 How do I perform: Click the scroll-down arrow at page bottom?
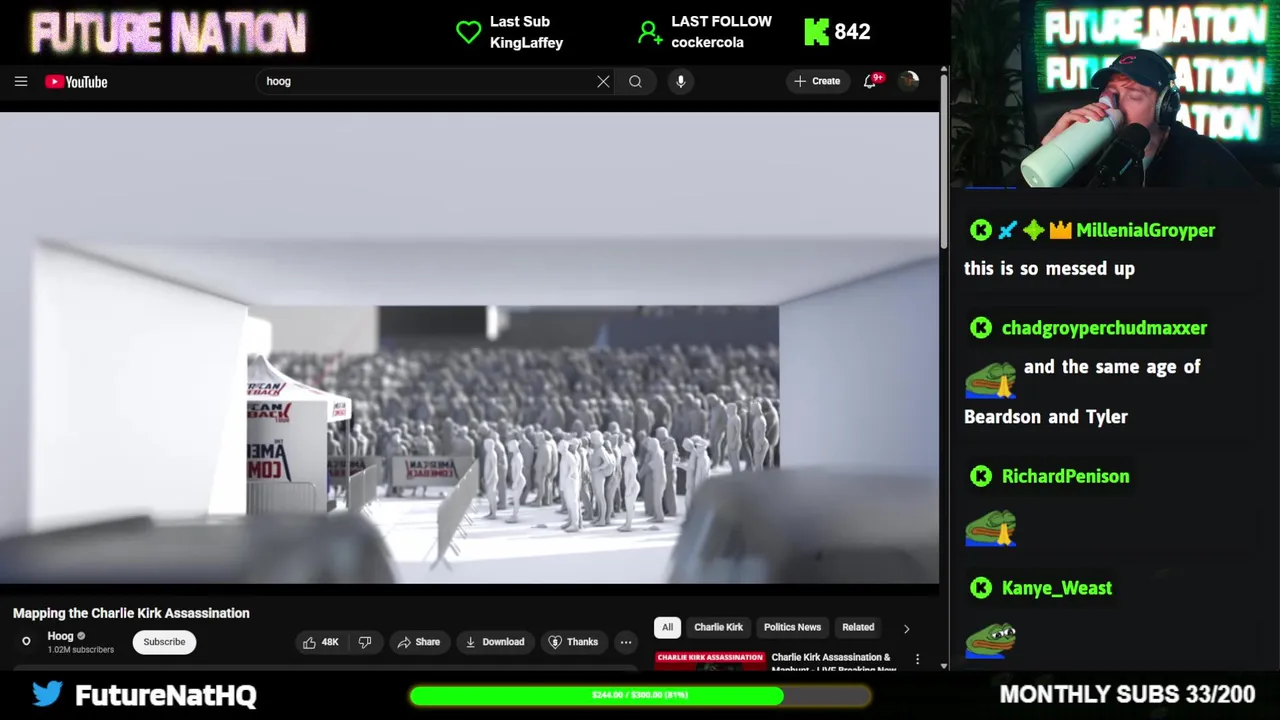pyautogui.click(x=944, y=664)
